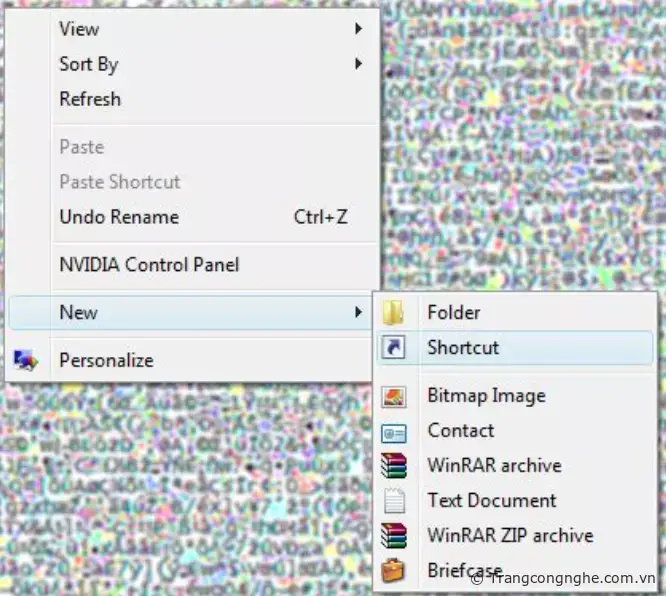
Task: Click the Bitmap Image icon
Action: point(393,396)
